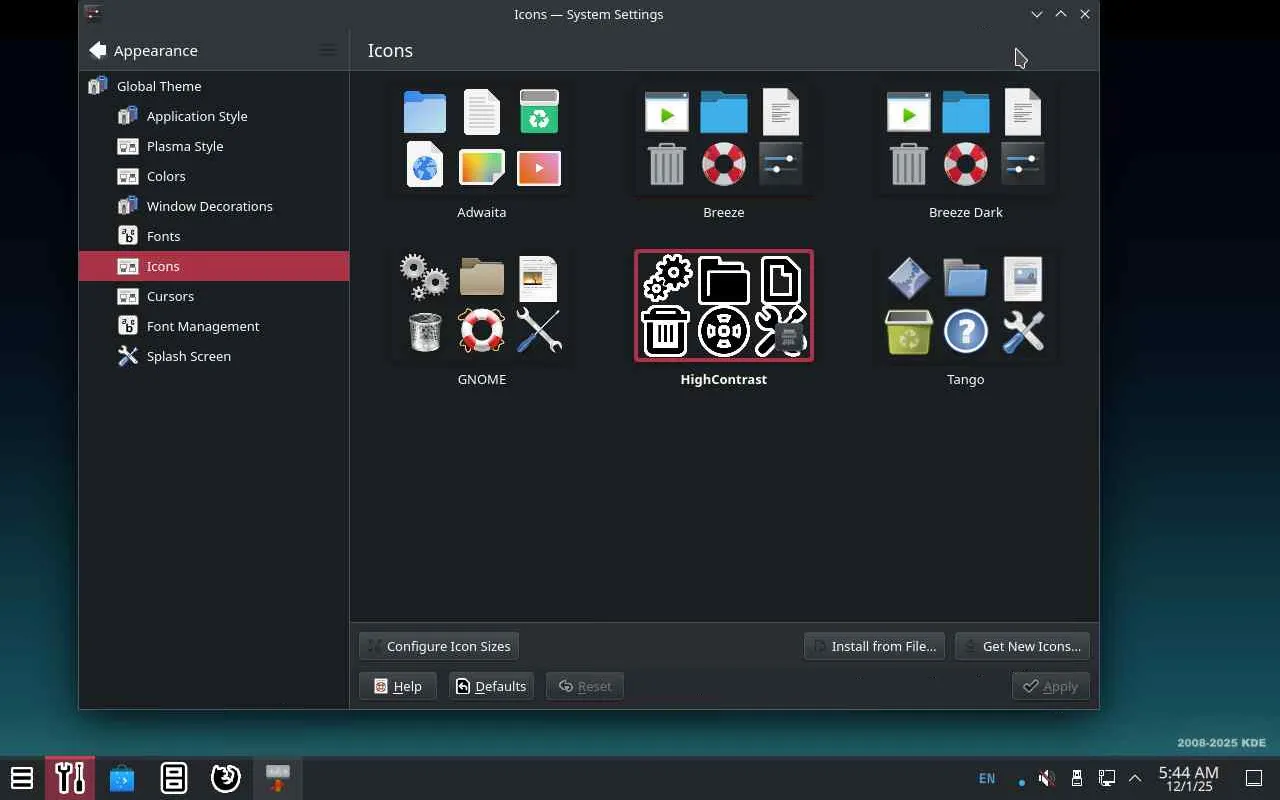1280x800 pixels.
Task: Switch to the Fonts settings page
Action: pos(214,236)
